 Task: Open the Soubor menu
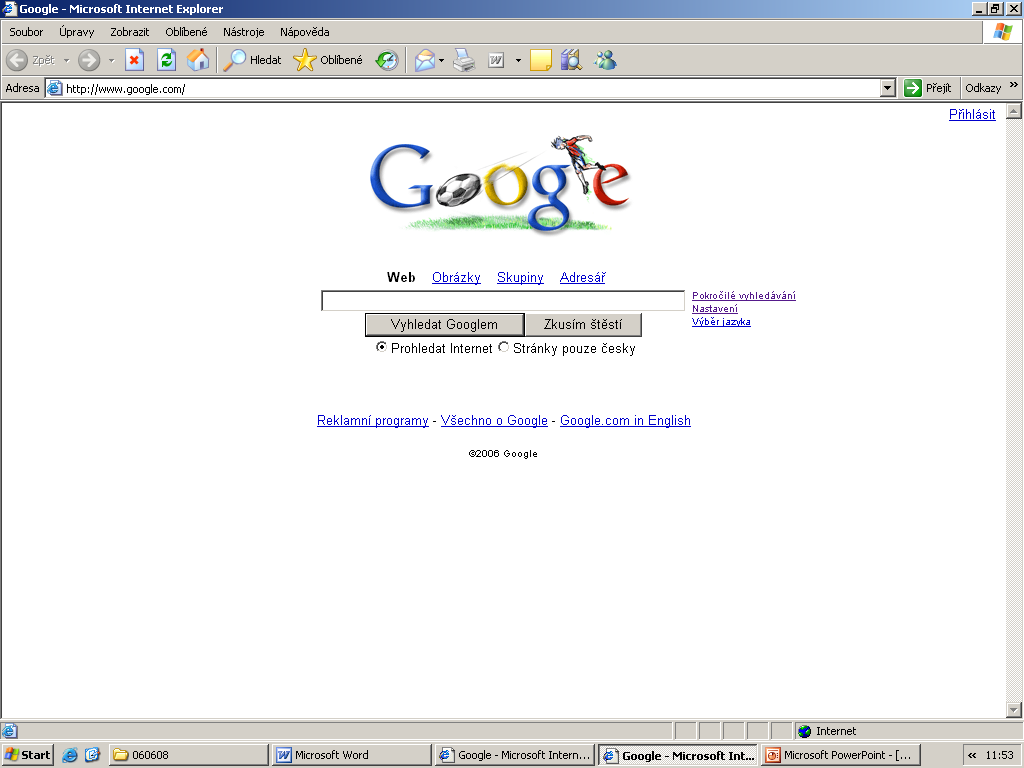point(26,32)
